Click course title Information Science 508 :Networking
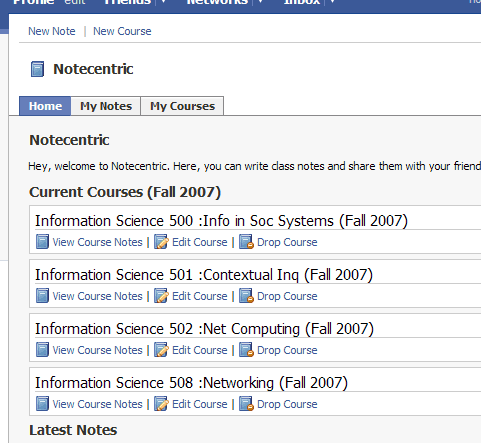 tap(191, 383)
